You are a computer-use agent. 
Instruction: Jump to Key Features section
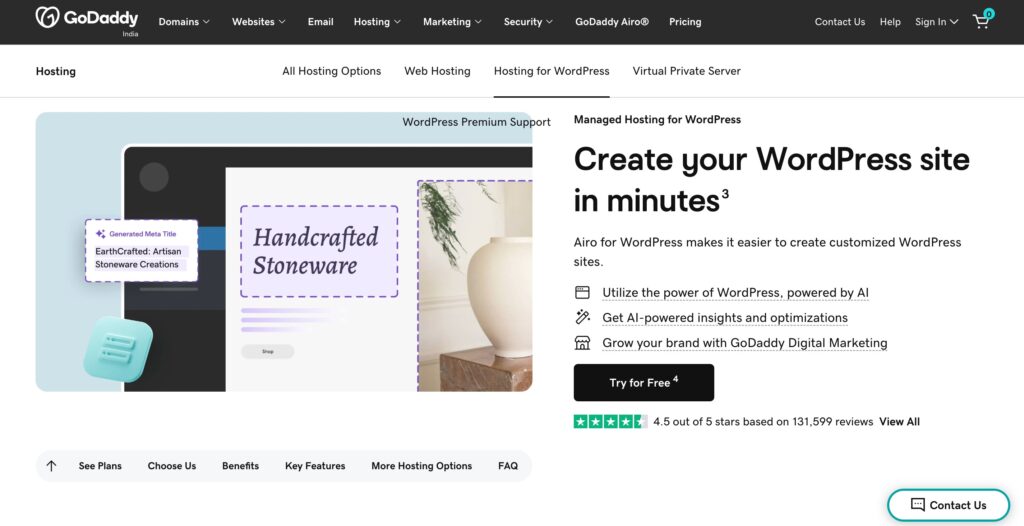315,466
